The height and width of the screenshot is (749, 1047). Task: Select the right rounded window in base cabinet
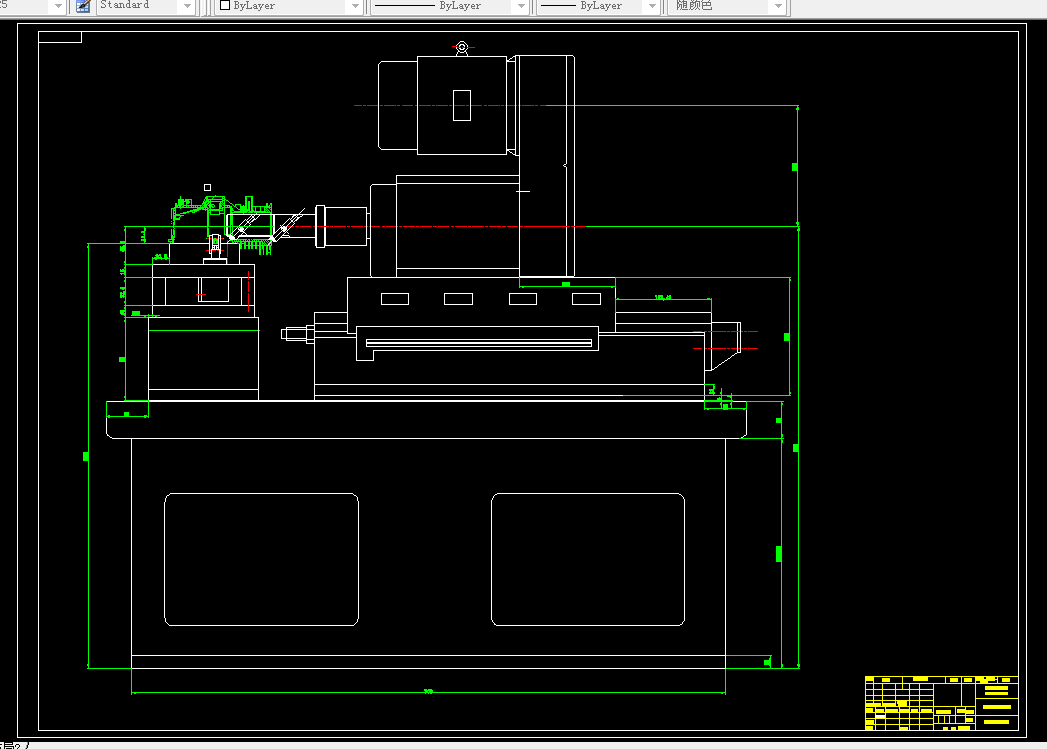click(588, 559)
